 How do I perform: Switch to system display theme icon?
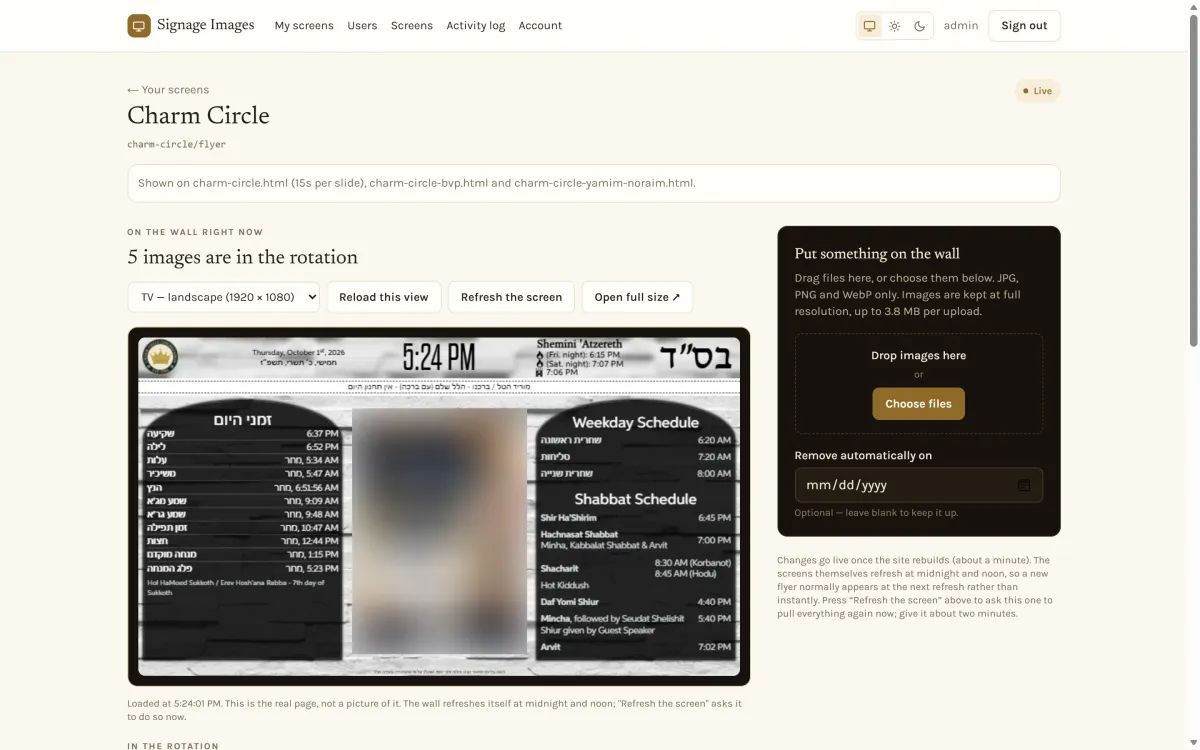870,26
